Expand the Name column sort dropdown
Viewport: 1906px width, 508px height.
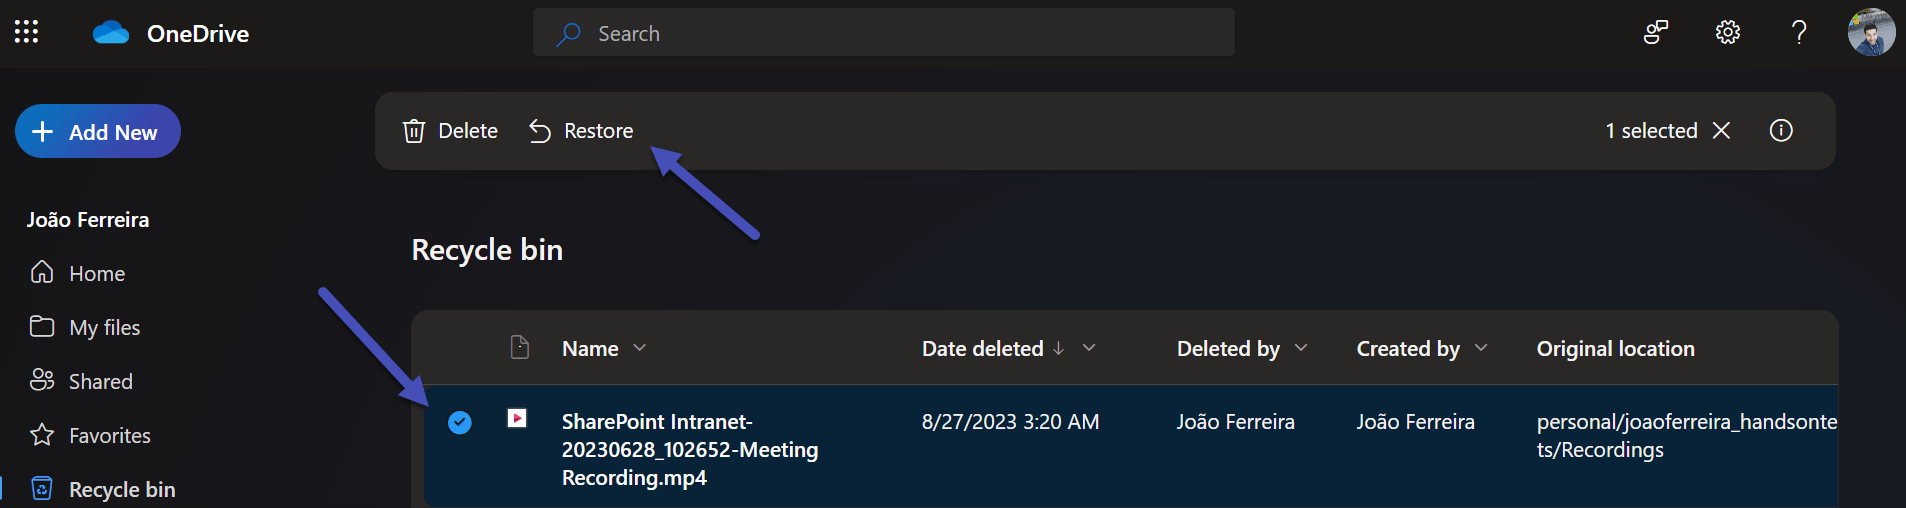640,348
